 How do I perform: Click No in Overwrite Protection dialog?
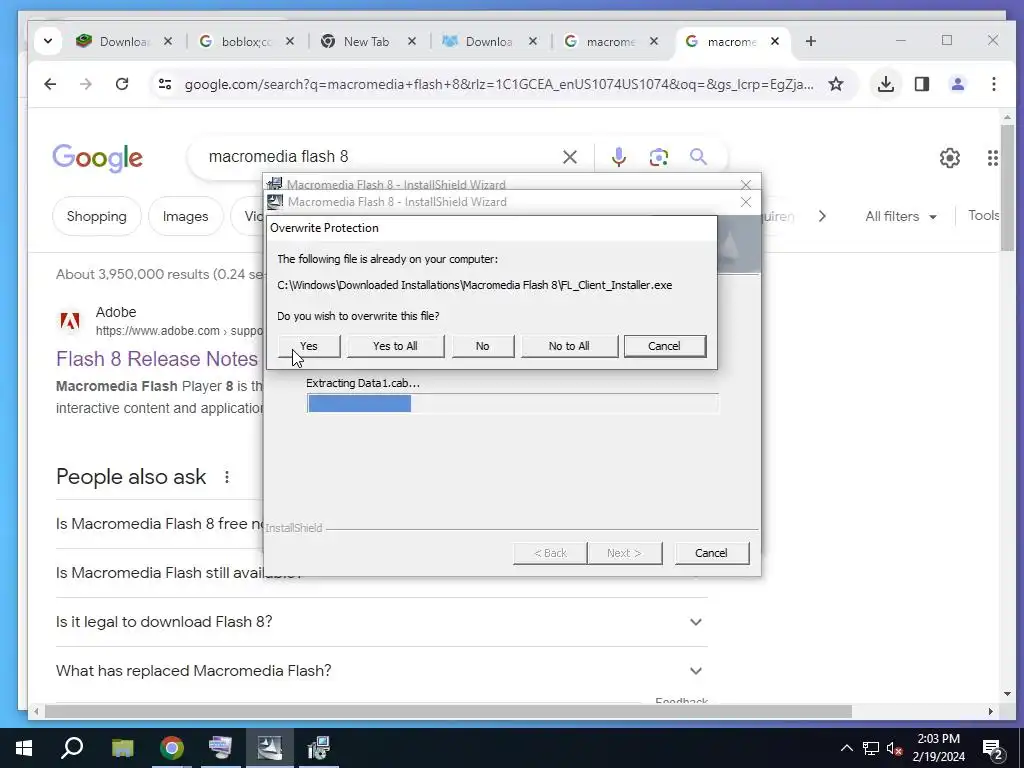[x=482, y=346]
